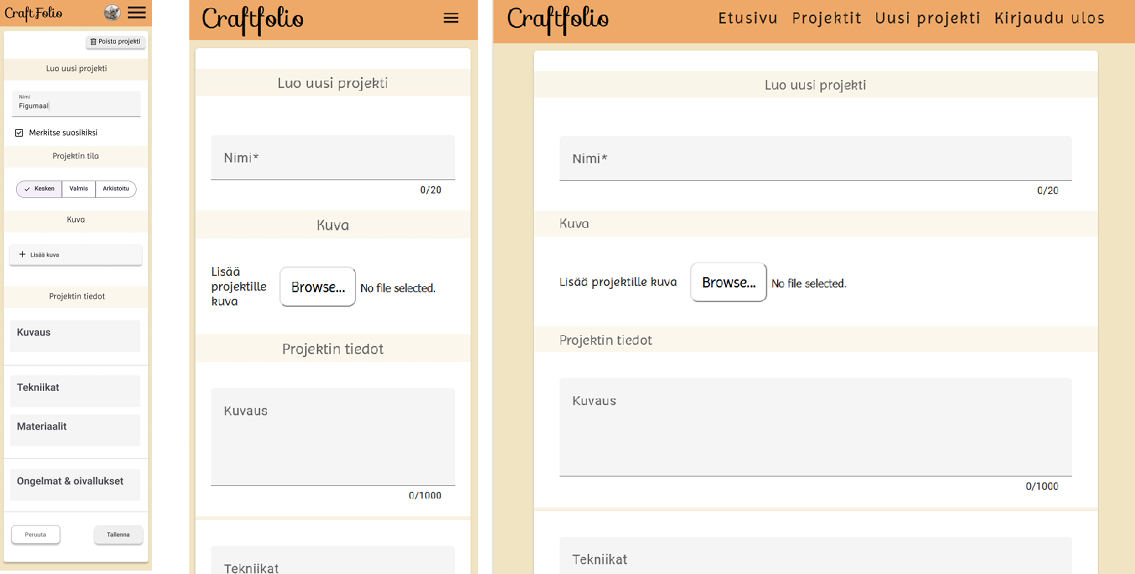Viewport: 1135px width, 574px height.
Task: Toggle the Merkitse suosikiksi checkbox
Action: 19,132
